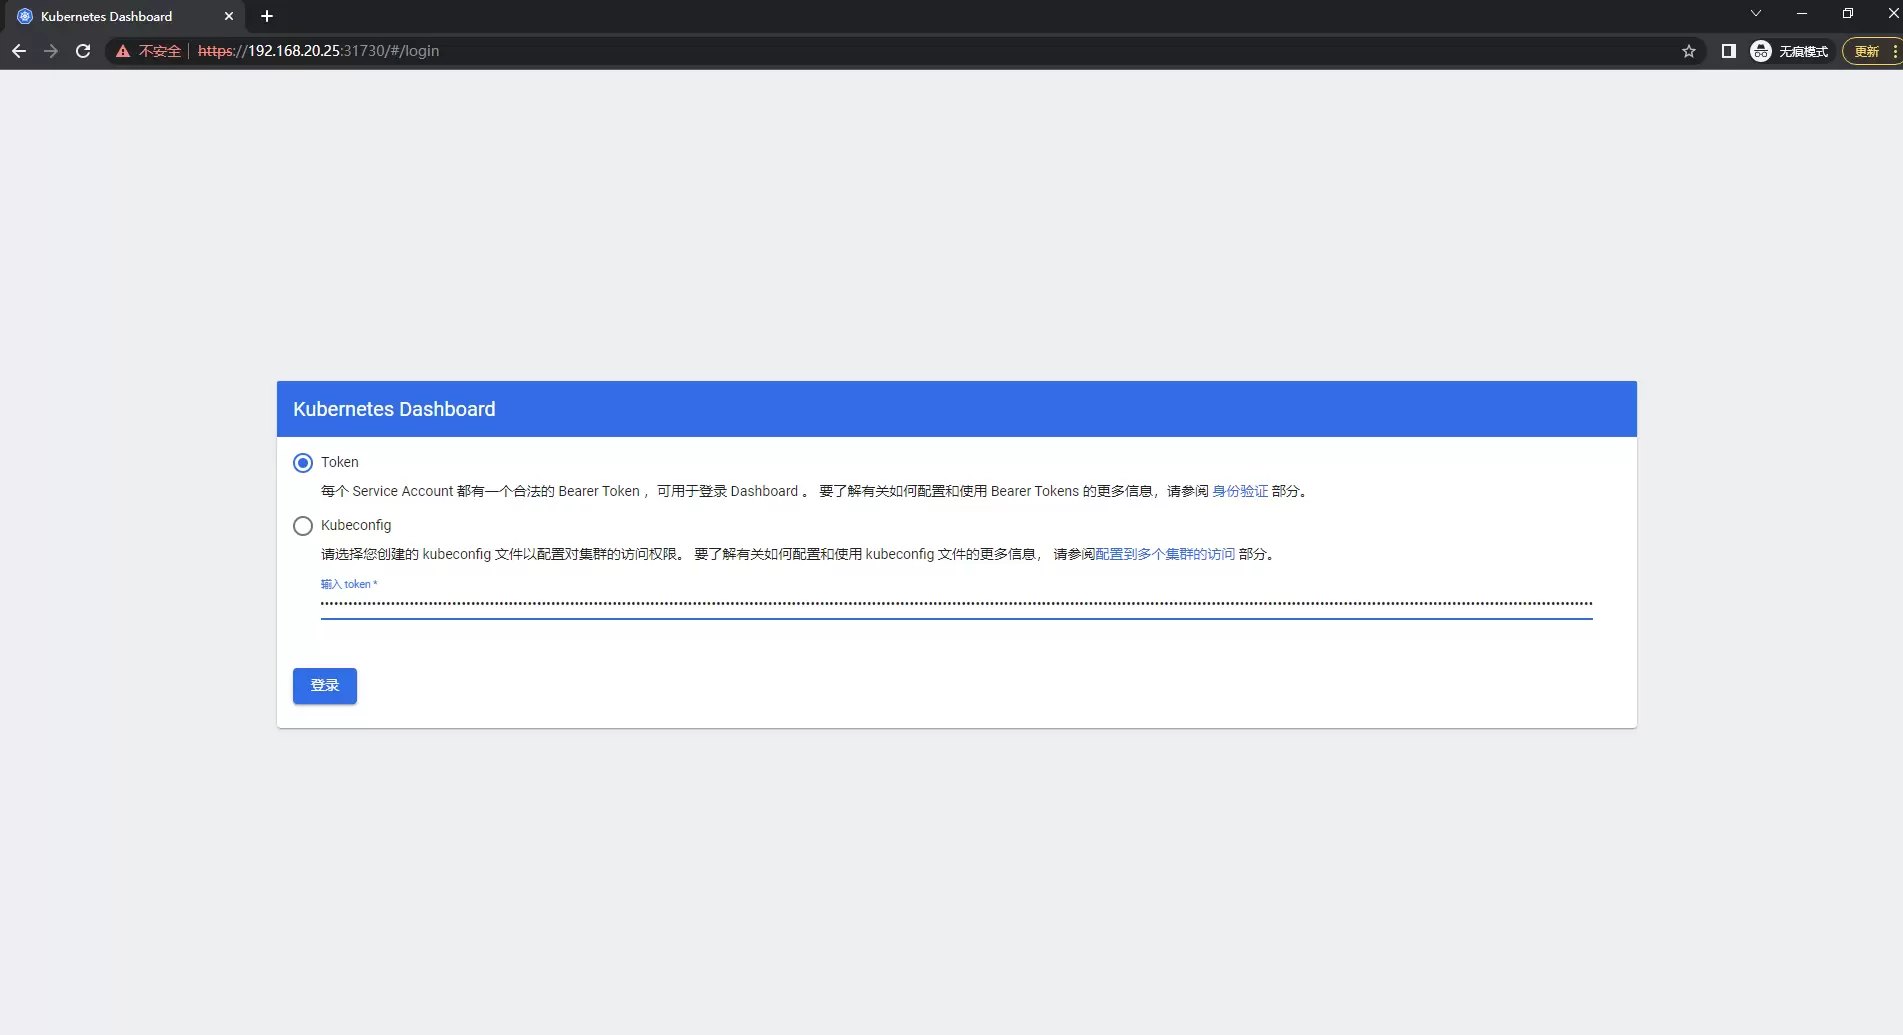1903x1035 pixels.
Task: Open the 配置到多个集群的访问 link
Action: [x=1165, y=554]
